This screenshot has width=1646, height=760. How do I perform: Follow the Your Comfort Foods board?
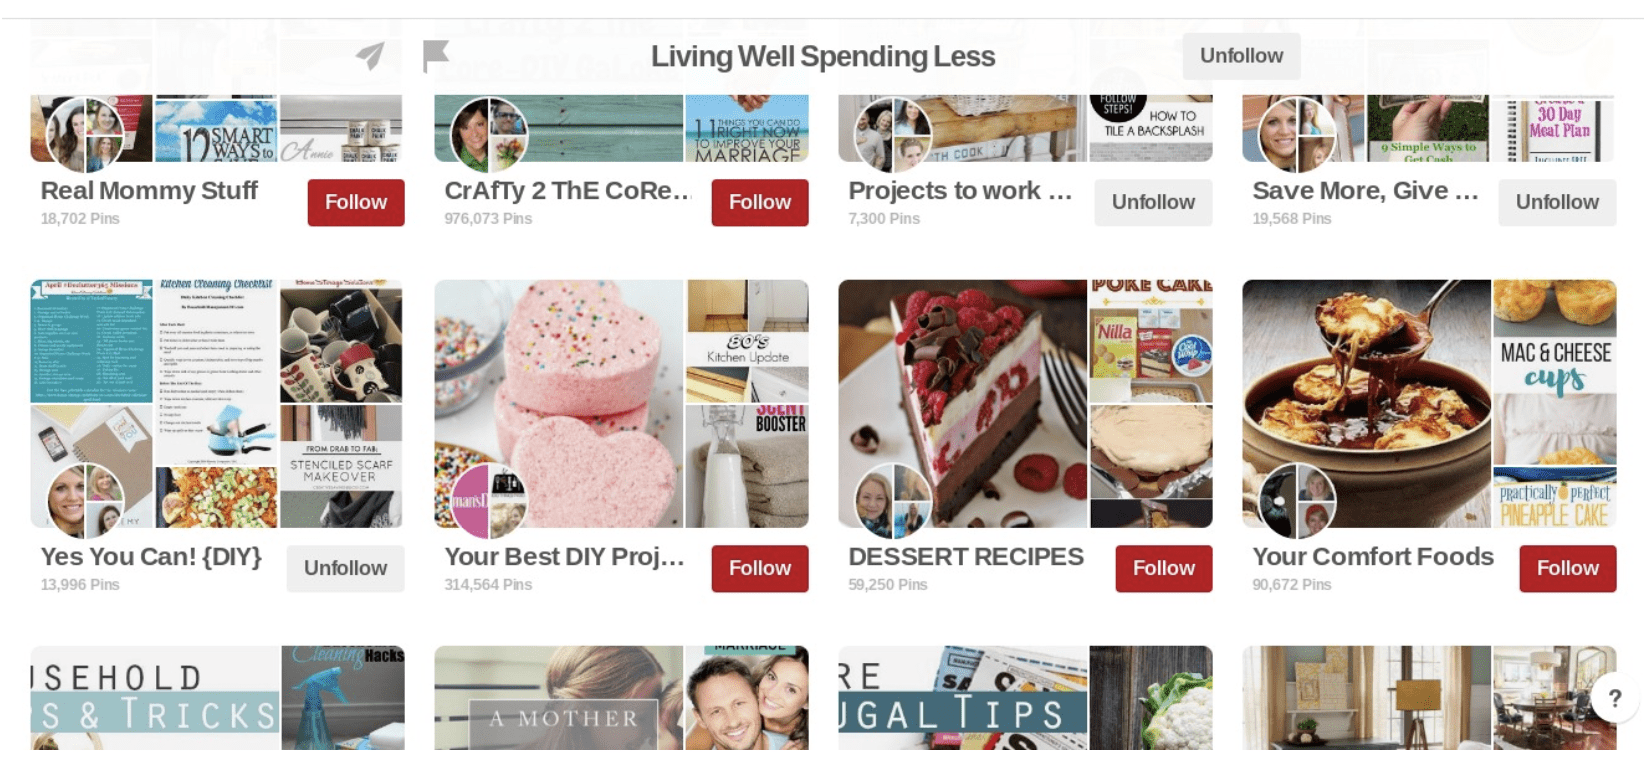(1568, 568)
